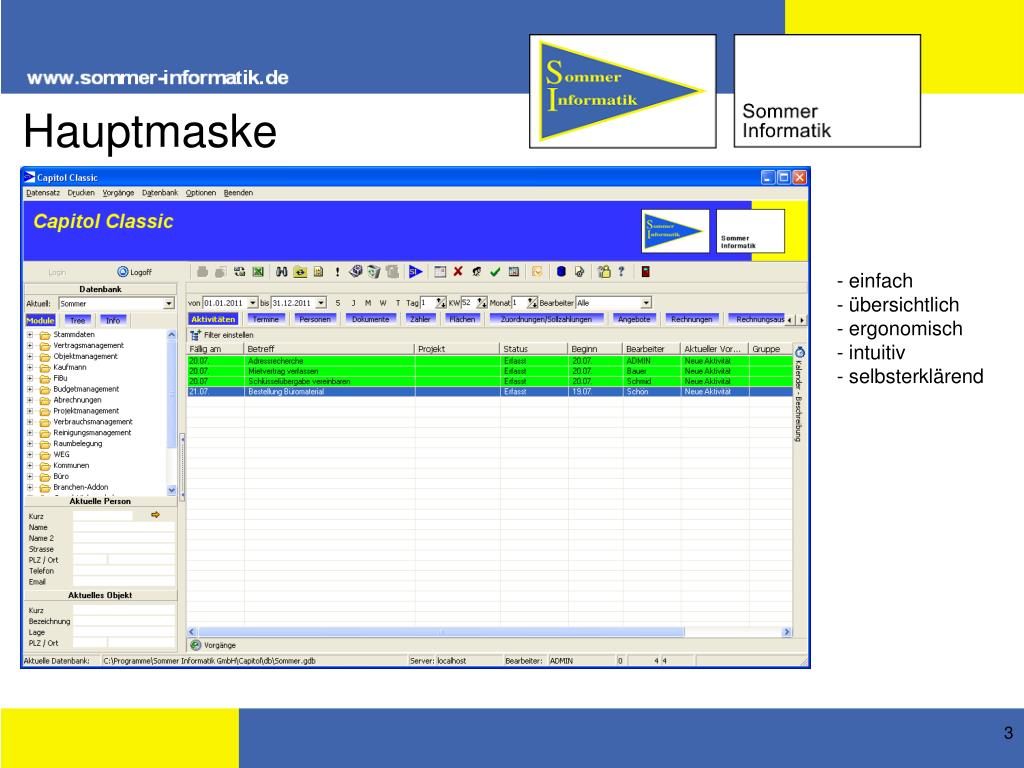Click the red exit door icon
This screenshot has width=1024, height=768.
point(645,272)
